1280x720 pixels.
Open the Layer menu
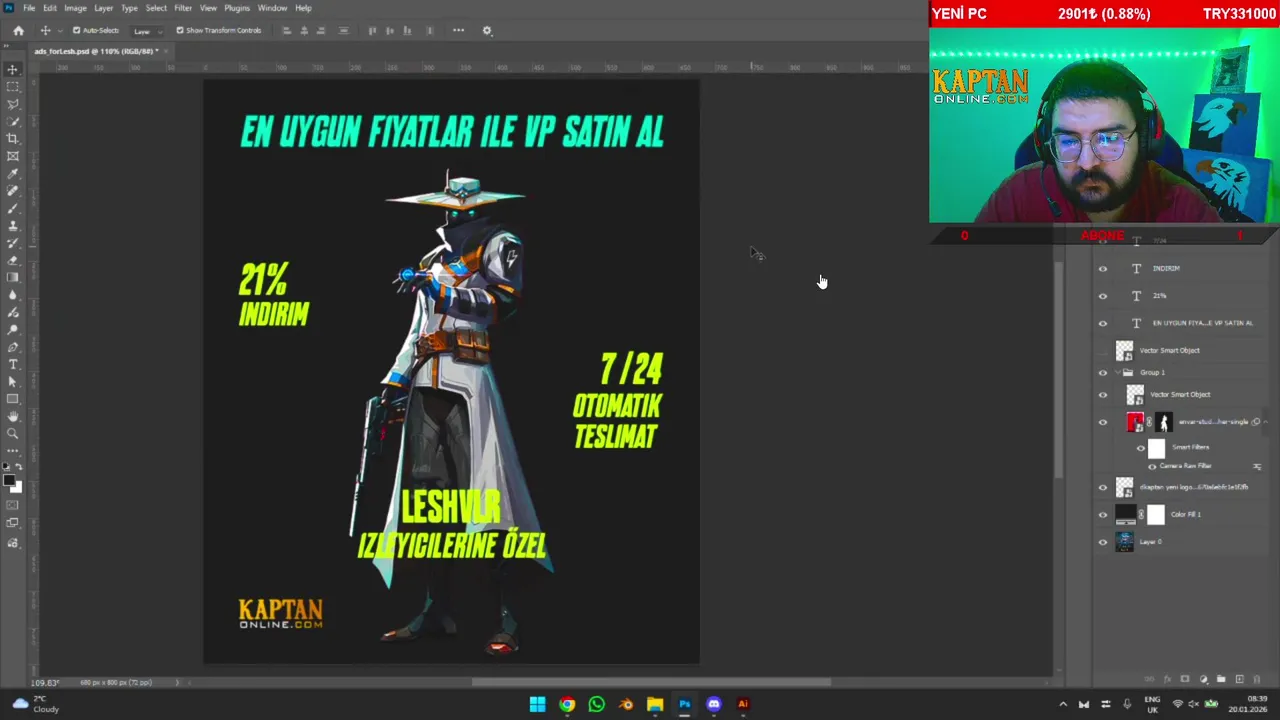(103, 8)
